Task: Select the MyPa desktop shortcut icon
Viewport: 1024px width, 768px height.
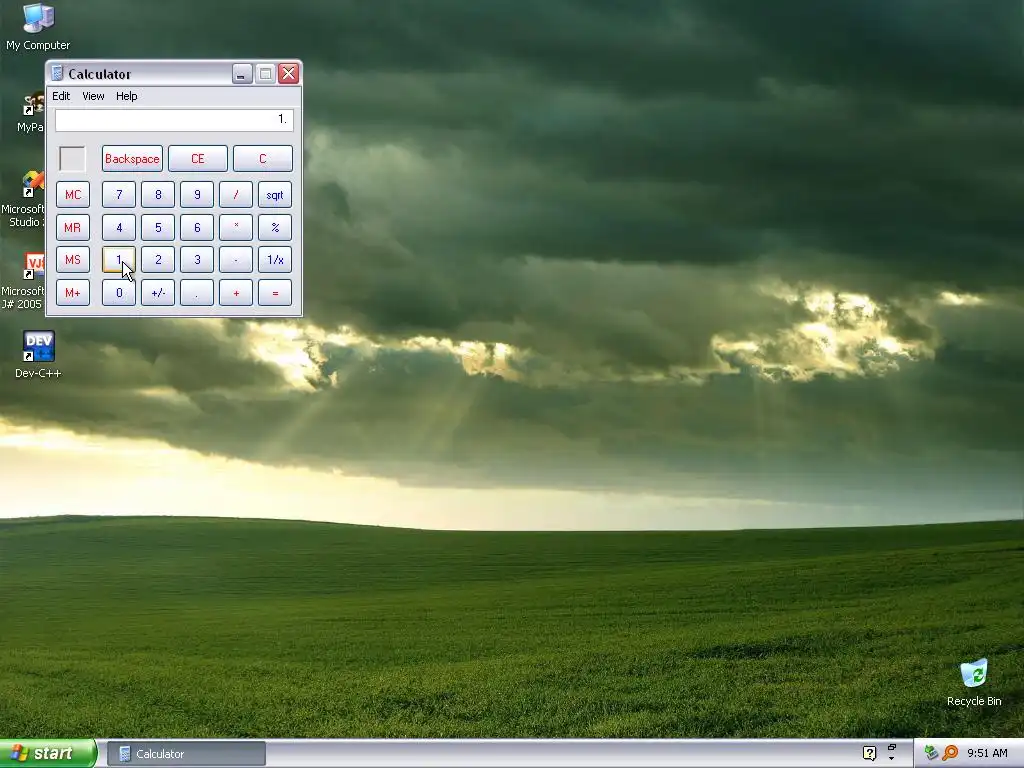Action: point(33,104)
